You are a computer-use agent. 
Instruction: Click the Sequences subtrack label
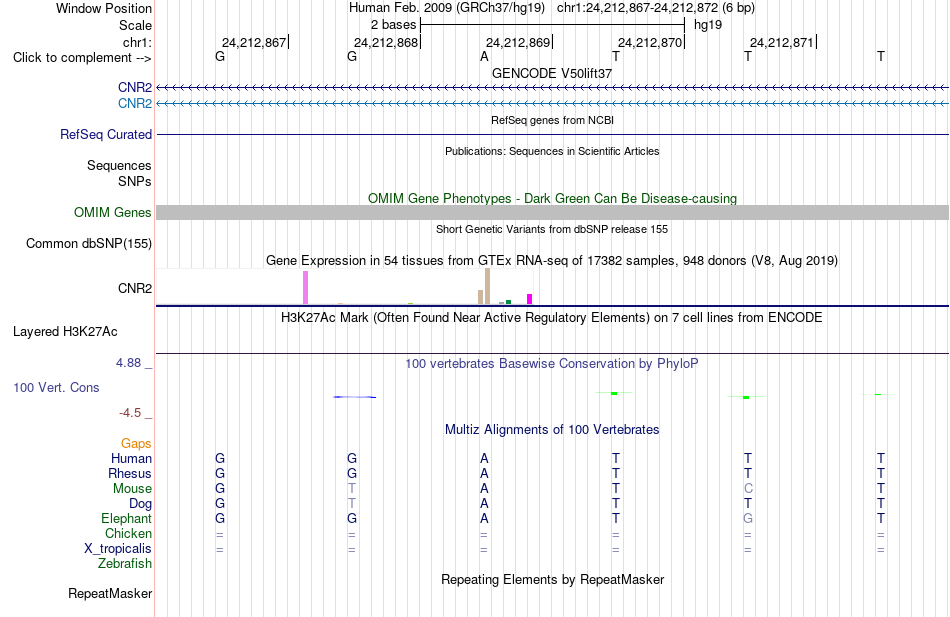[119, 165]
